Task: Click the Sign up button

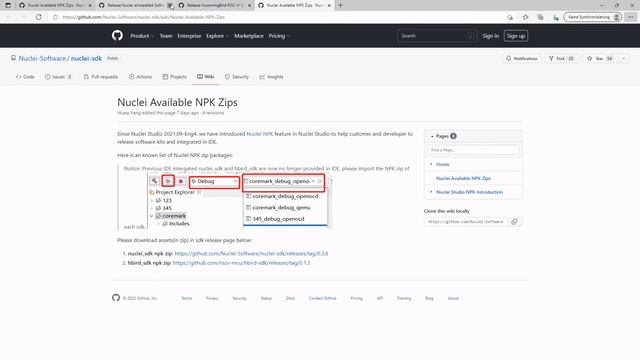Action: 516,36
